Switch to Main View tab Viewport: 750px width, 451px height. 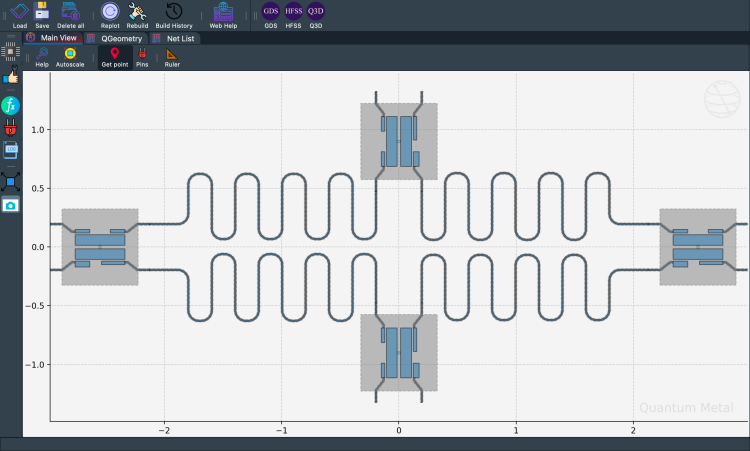(52, 38)
